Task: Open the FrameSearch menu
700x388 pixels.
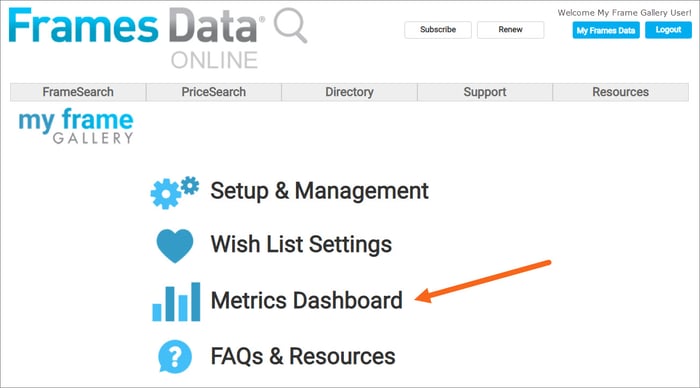Action: pos(78,92)
